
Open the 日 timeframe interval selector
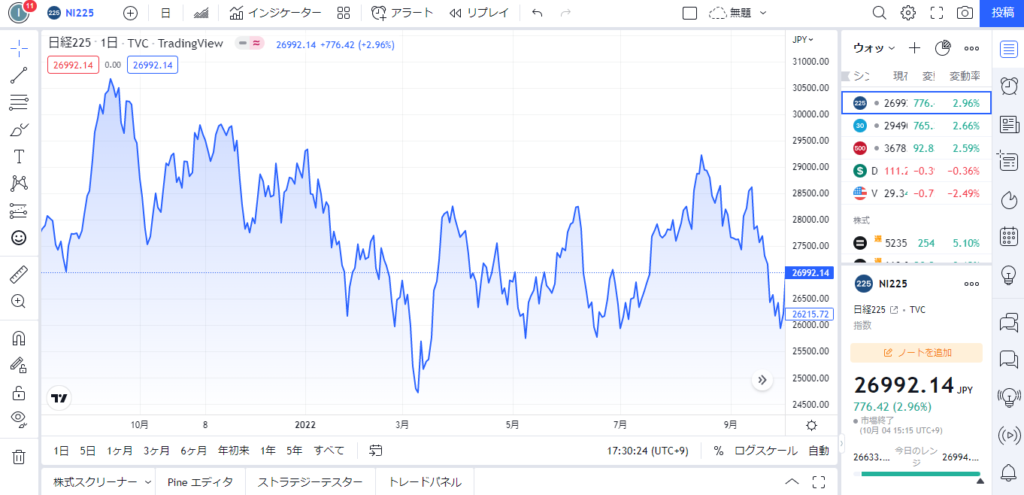coord(166,12)
